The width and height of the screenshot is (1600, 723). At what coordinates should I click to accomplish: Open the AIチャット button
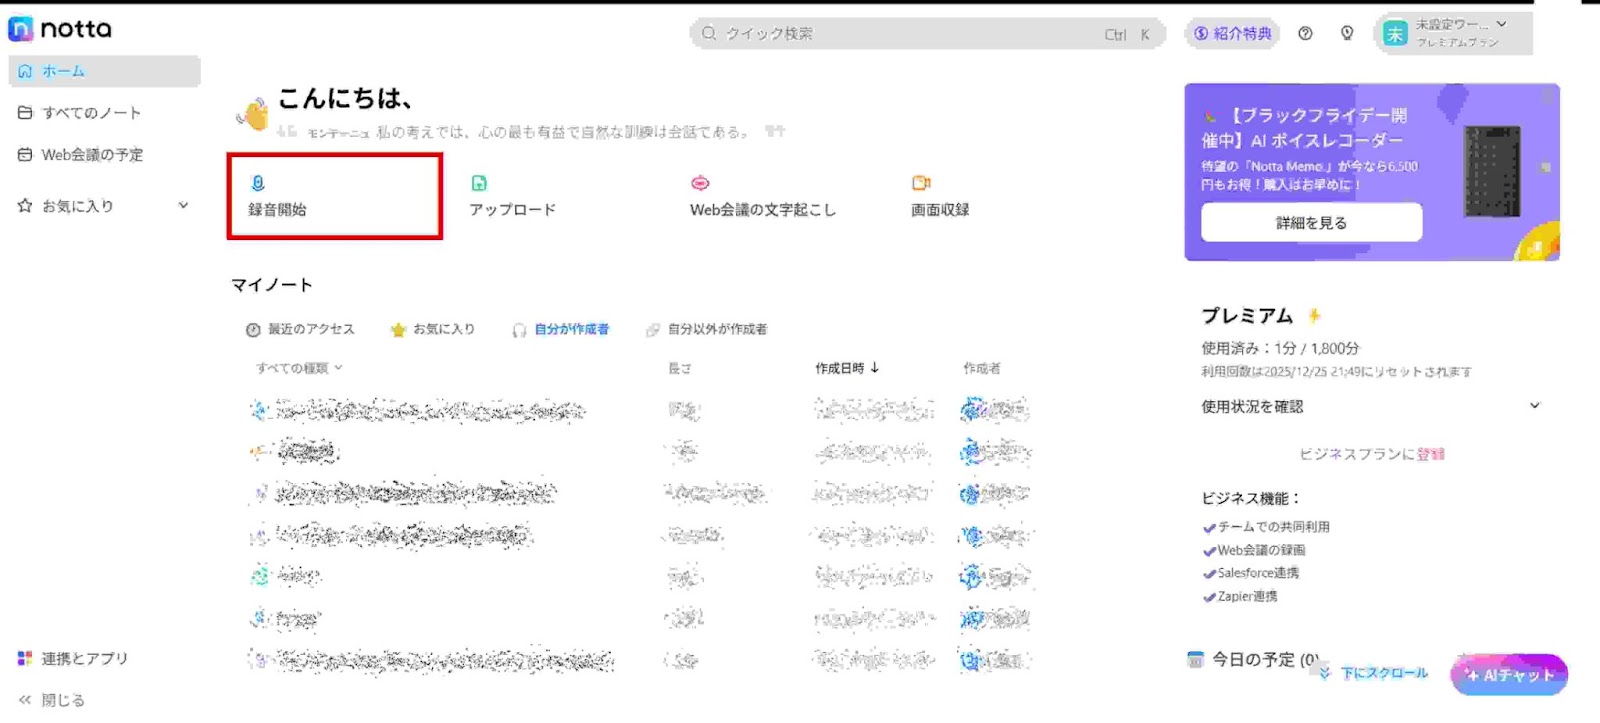click(x=1509, y=675)
